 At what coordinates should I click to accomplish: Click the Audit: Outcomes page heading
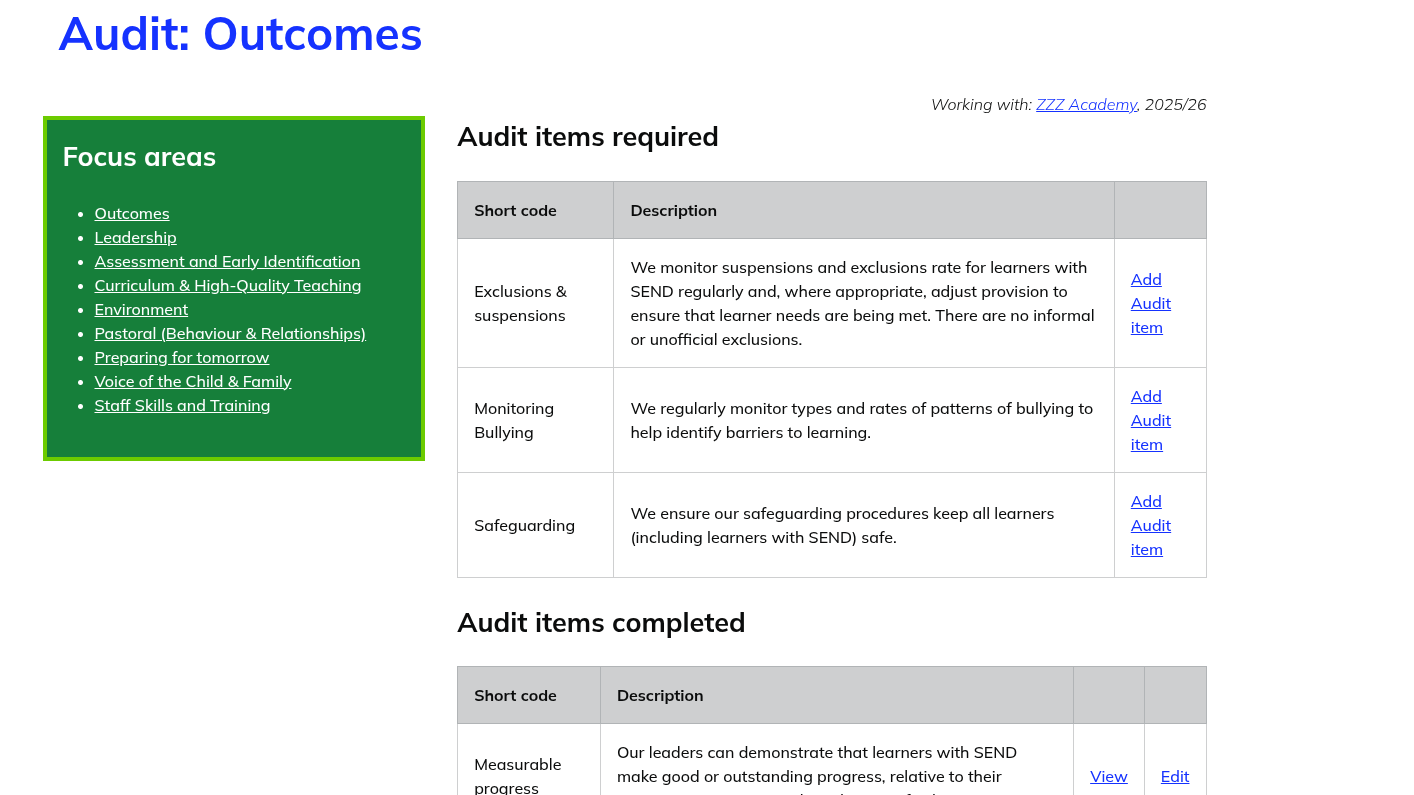[x=240, y=34]
